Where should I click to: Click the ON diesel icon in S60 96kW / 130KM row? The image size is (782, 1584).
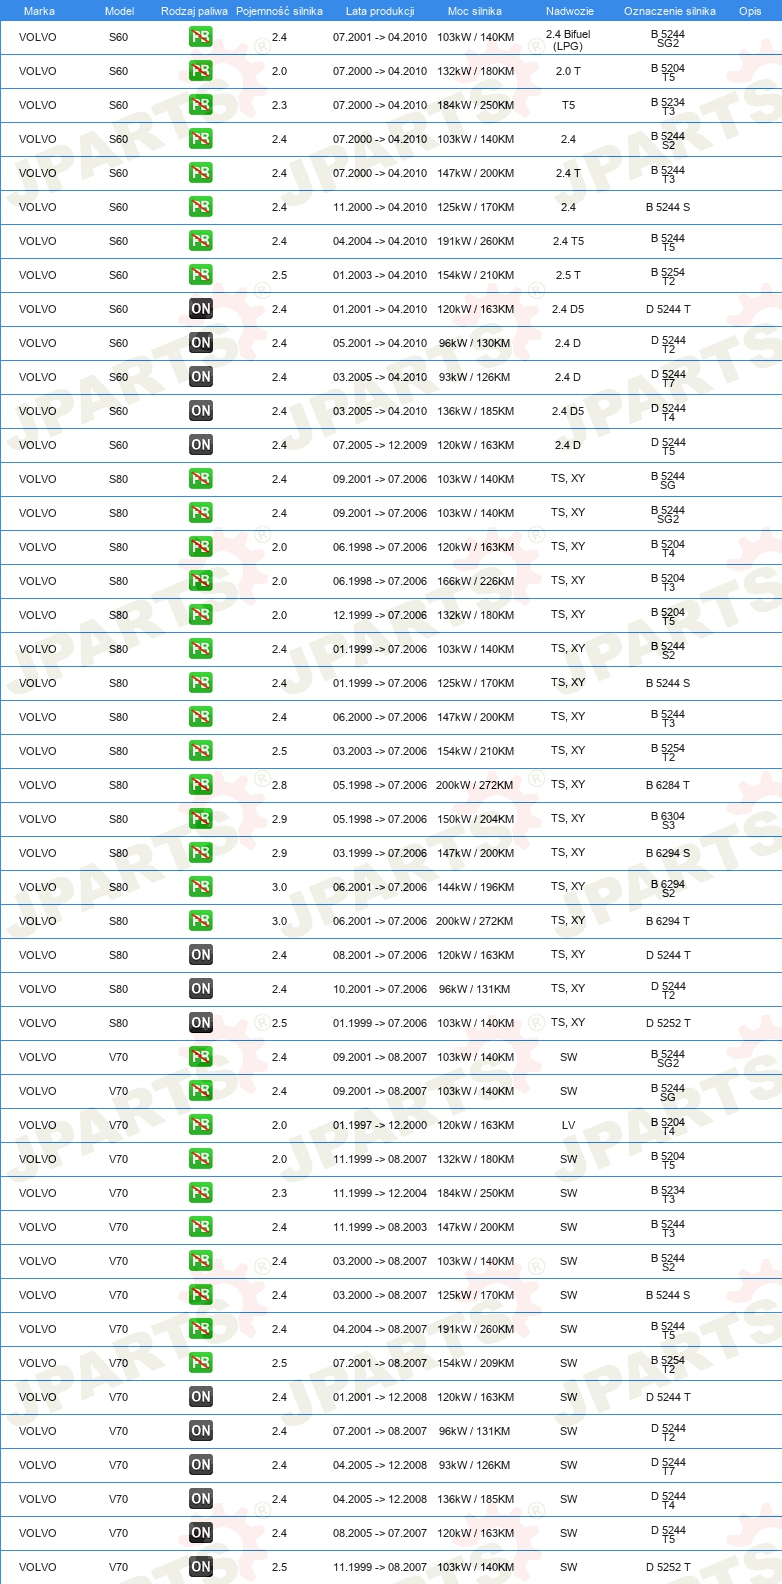tap(201, 343)
